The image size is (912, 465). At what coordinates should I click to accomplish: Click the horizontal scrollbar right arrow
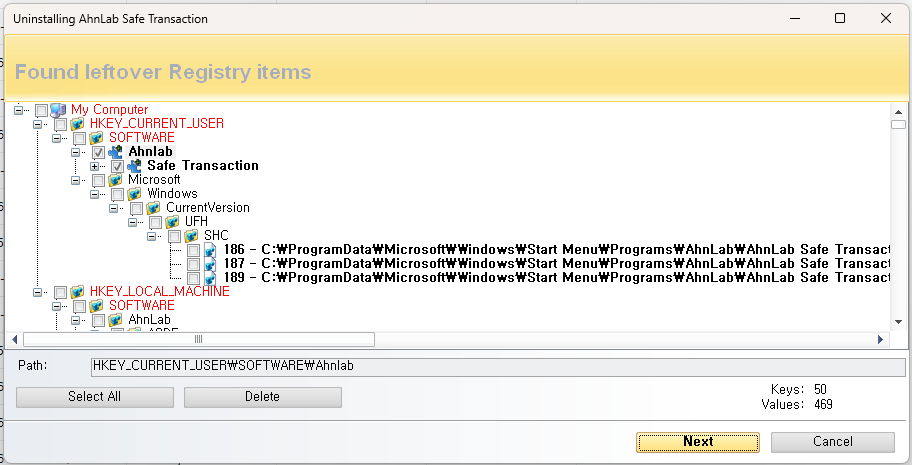coord(880,339)
